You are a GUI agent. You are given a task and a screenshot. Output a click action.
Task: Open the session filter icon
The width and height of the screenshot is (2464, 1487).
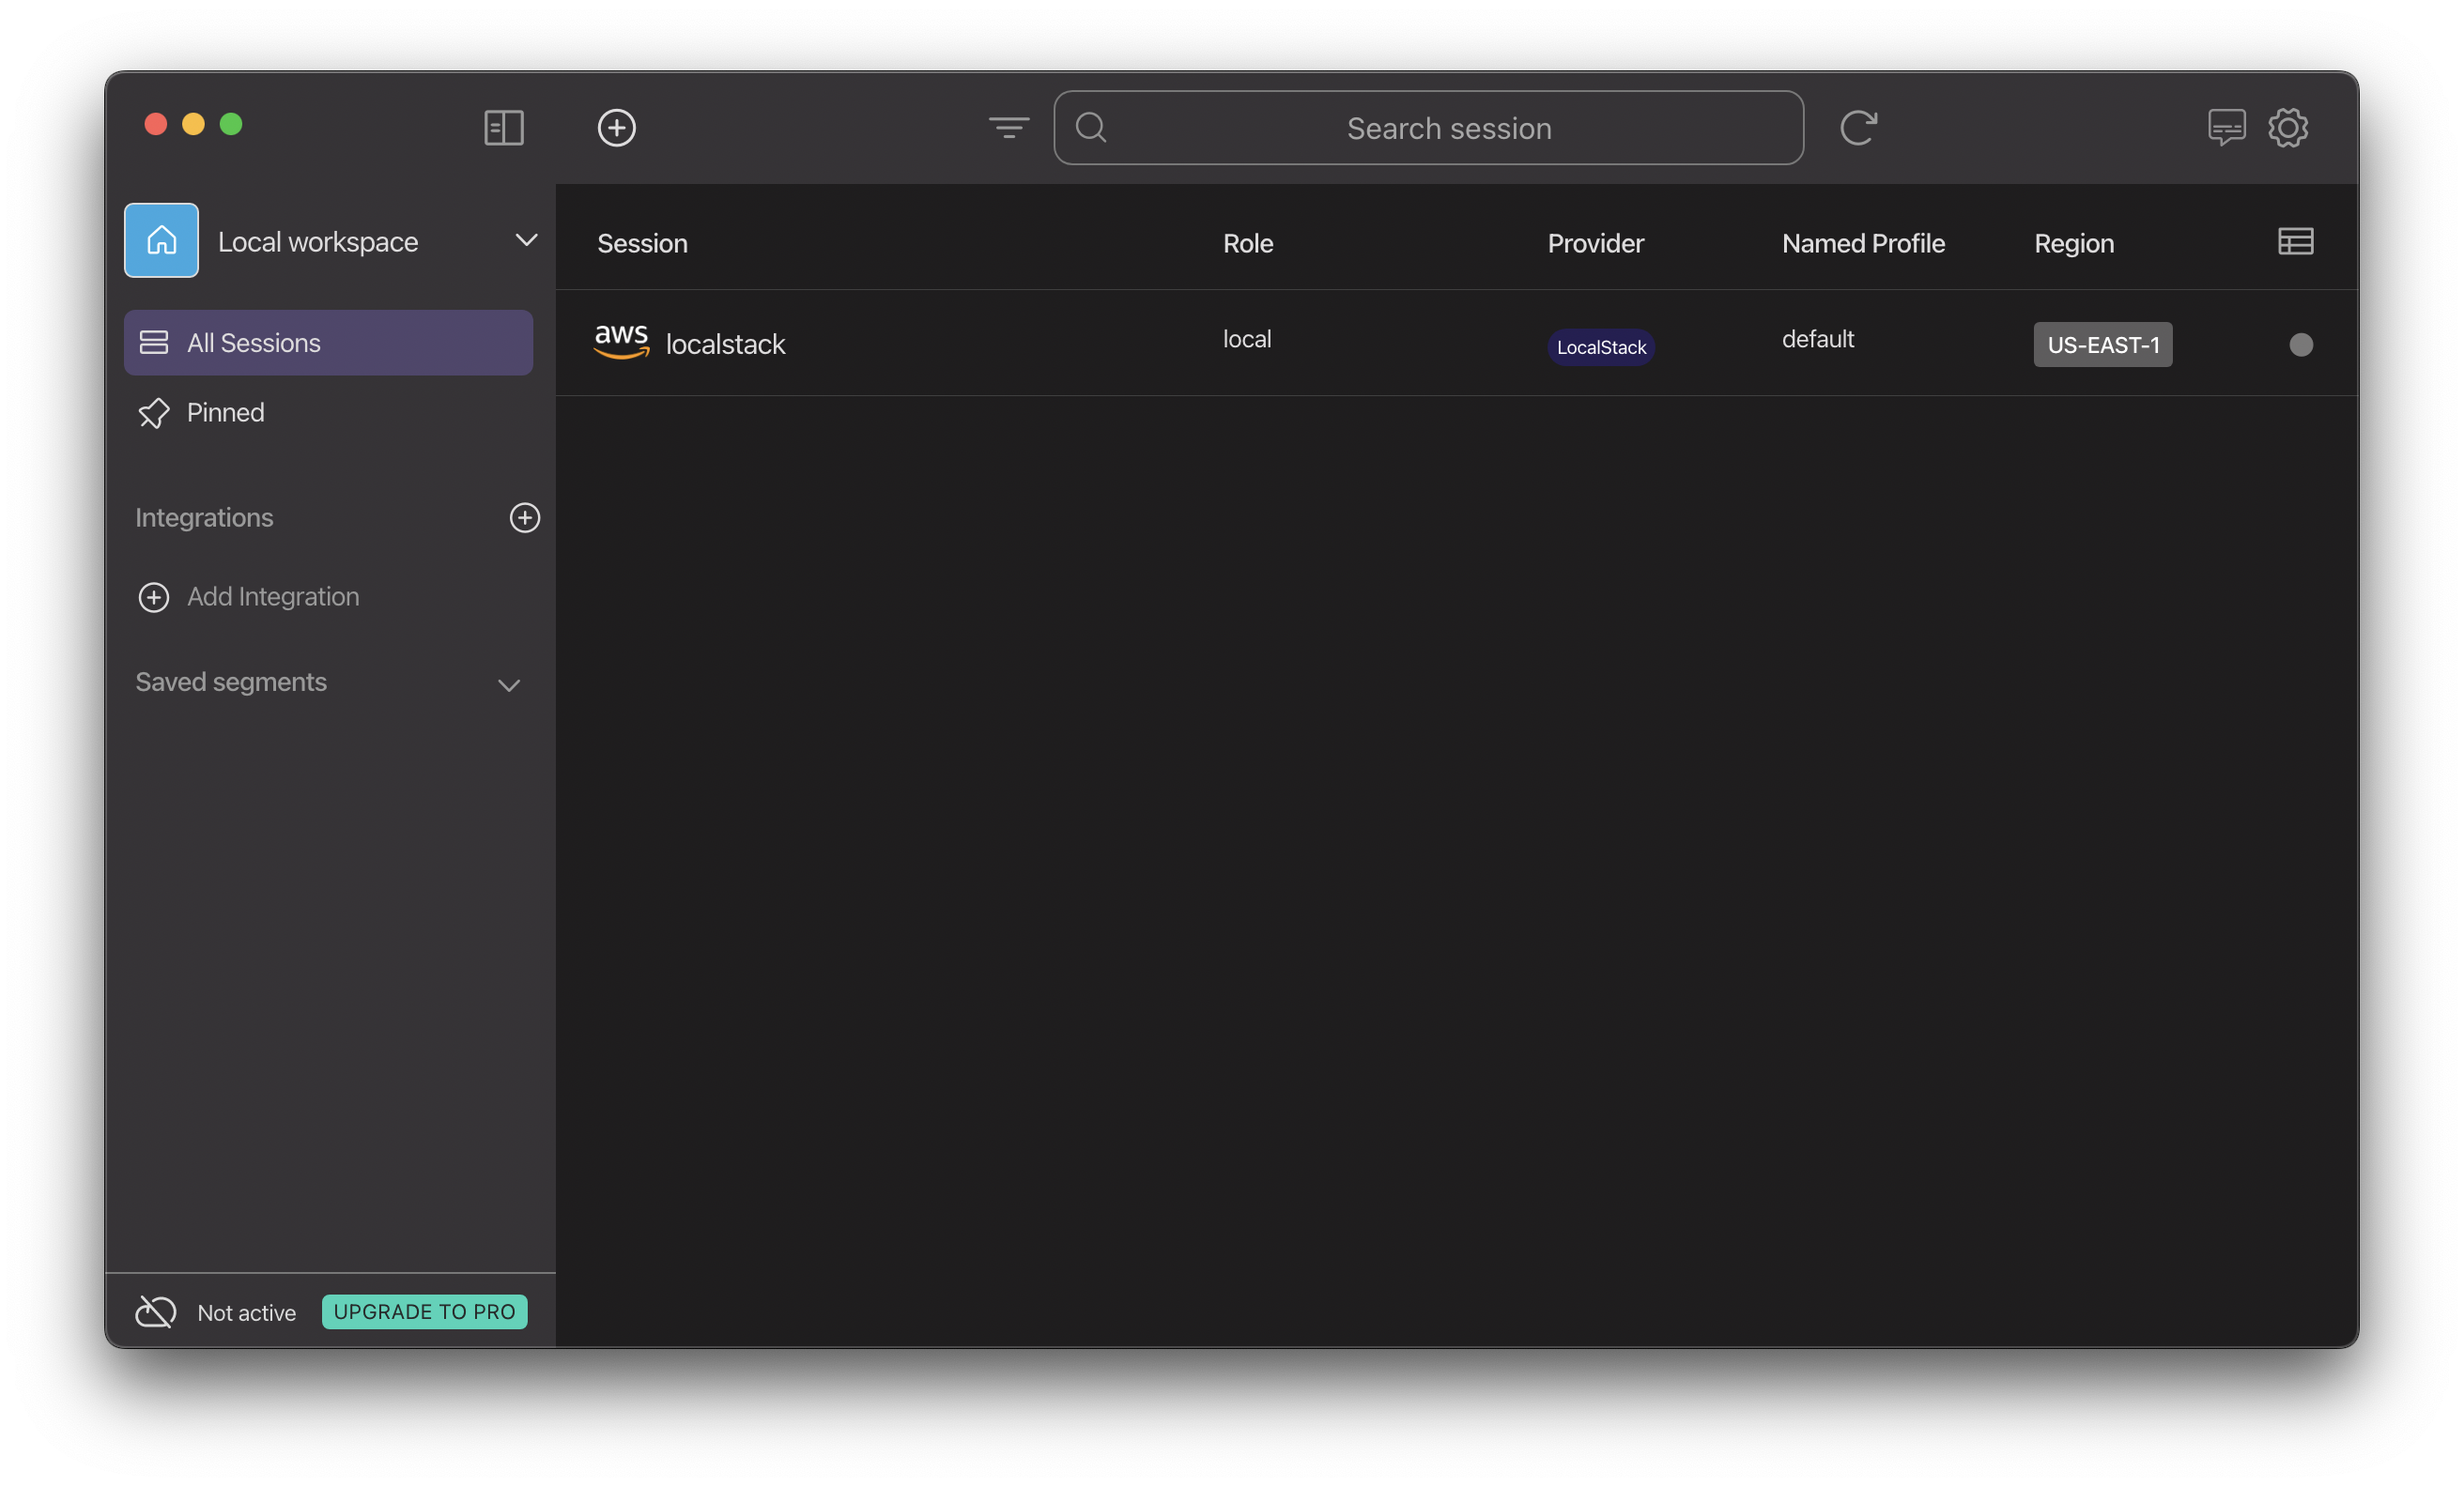pyautogui.click(x=1008, y=128)
